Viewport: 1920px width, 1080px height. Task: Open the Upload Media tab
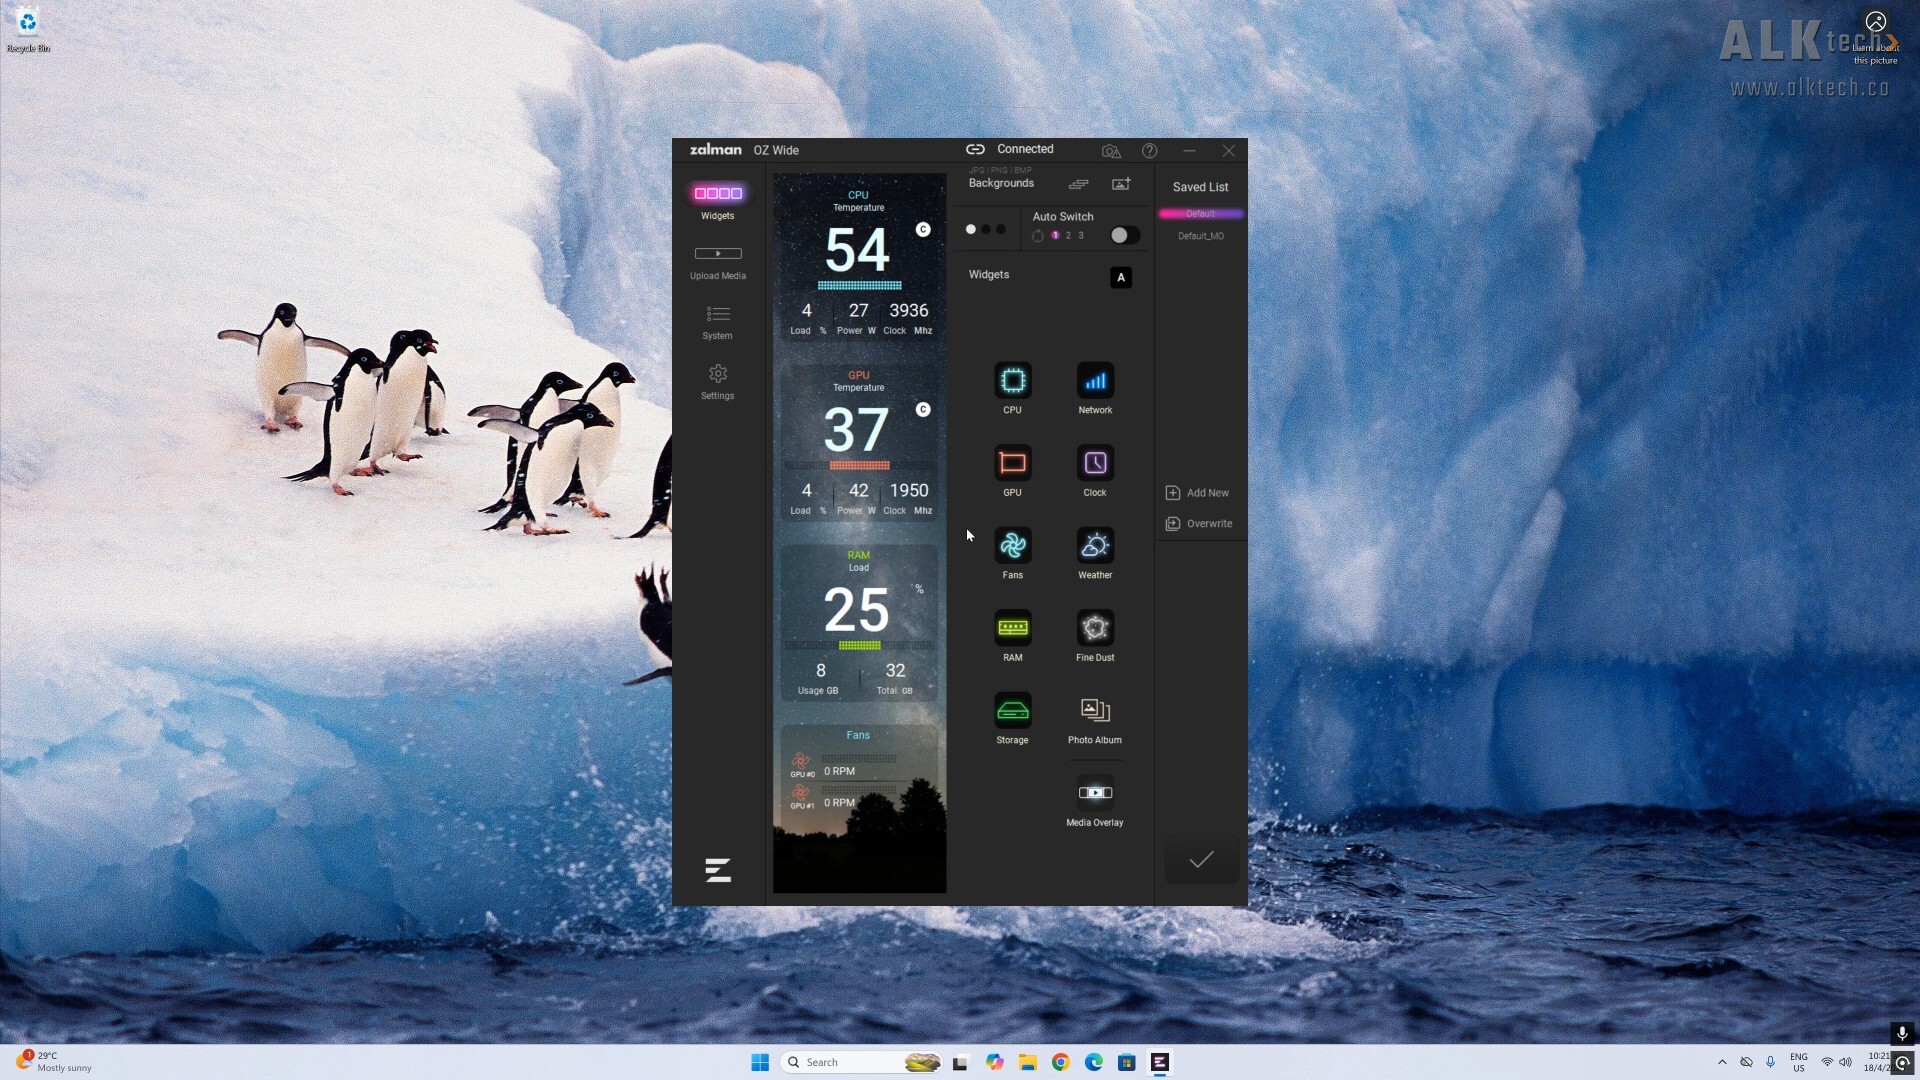717,261
